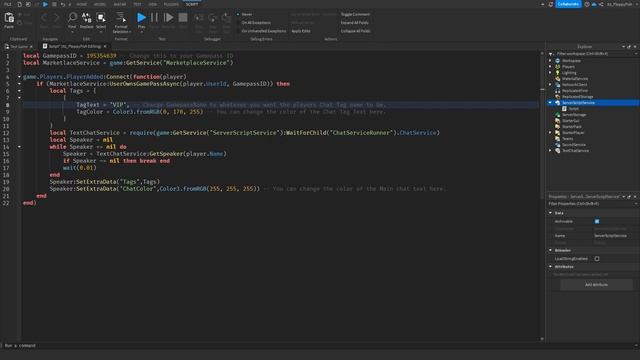Expand the Players tree node
This screenshot has height=360, width=640.
click(550, 67)
